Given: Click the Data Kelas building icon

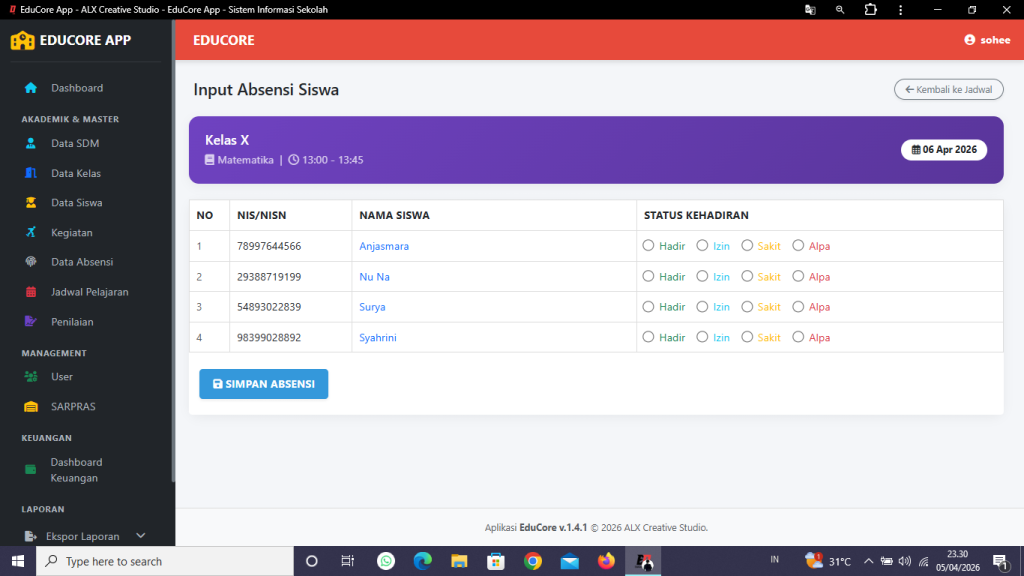Looking at the screenshot, I should pyautogui.click(x=31, y=173).
